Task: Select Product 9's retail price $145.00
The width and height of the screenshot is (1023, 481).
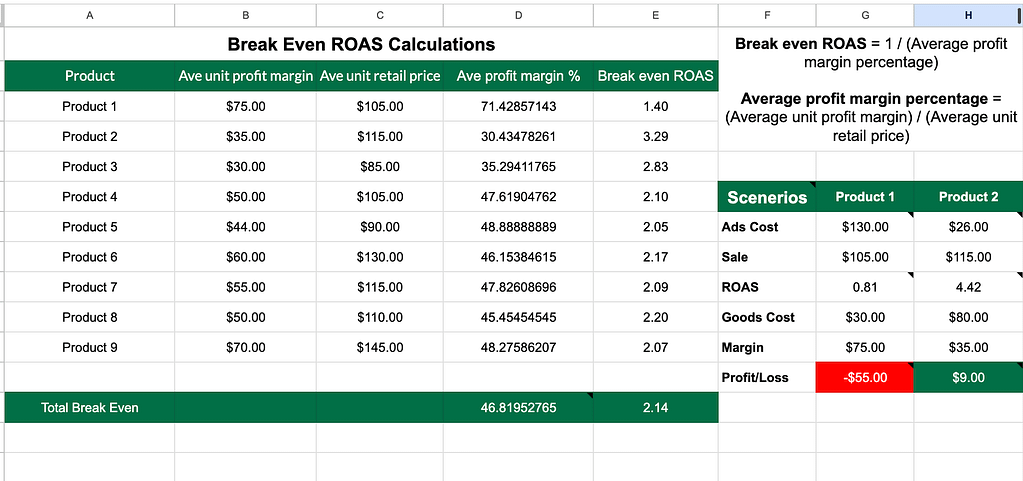Action: coord(380,347)
